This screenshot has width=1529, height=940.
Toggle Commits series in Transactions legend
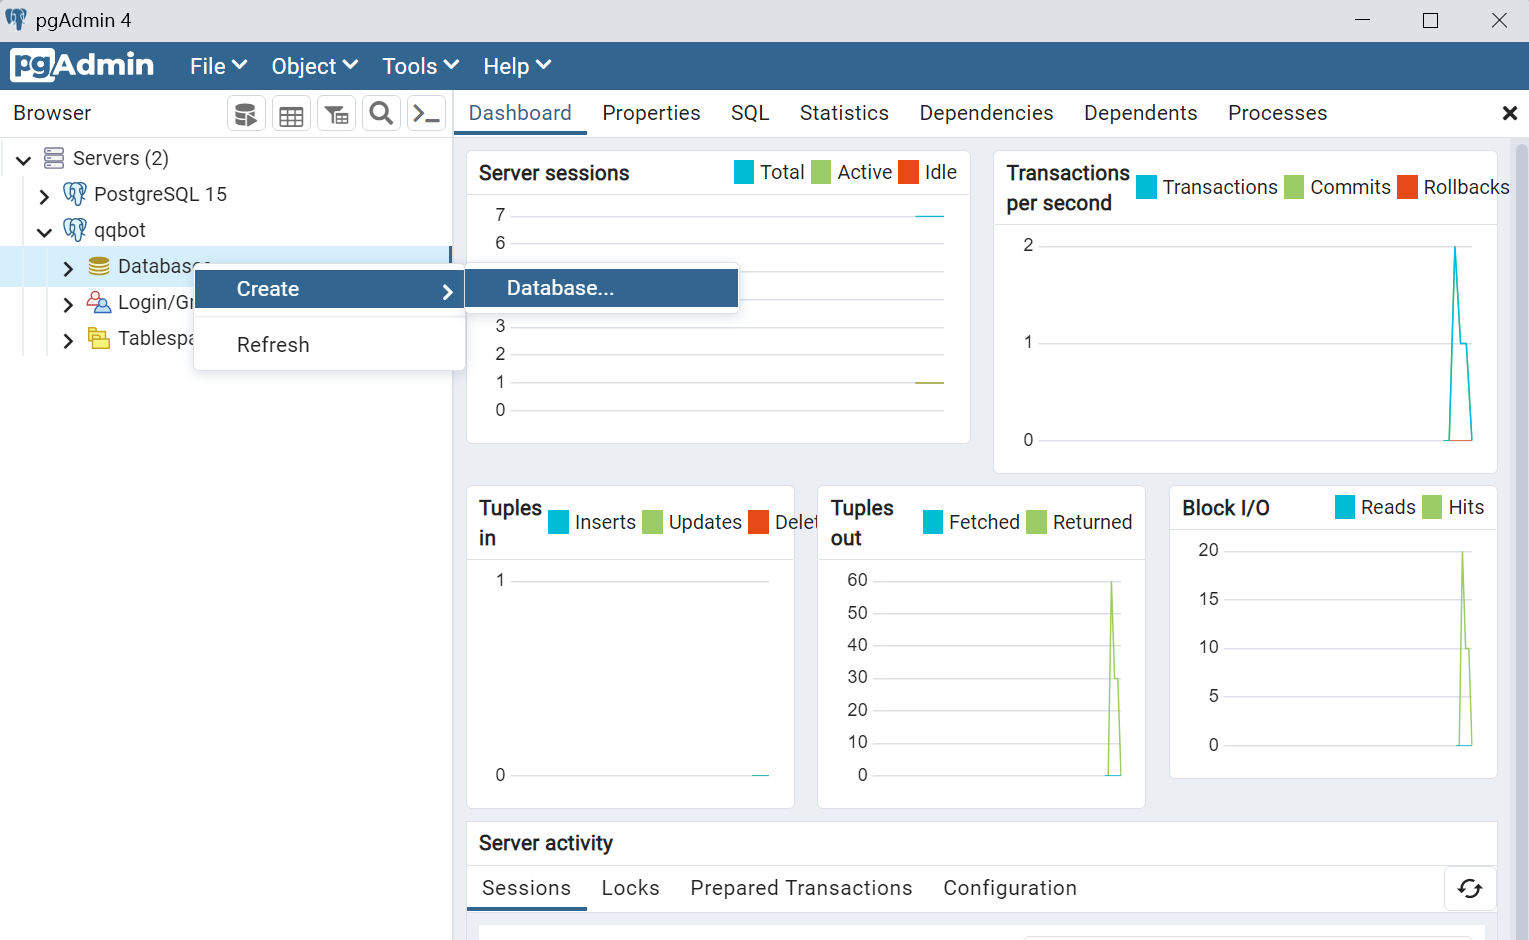click(1337, 187)
